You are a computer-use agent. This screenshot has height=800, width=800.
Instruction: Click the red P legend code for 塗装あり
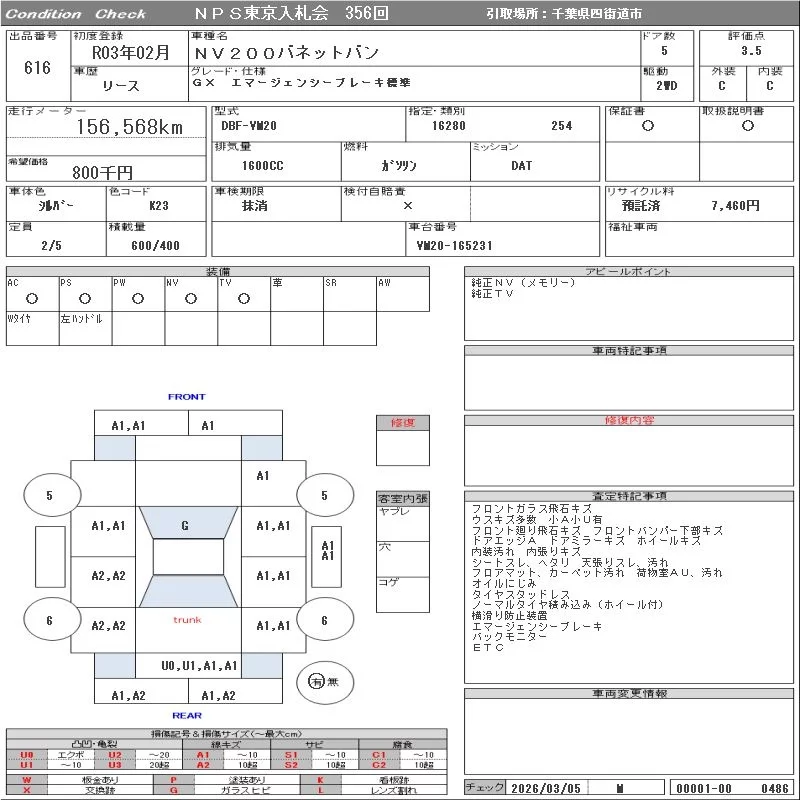(173, 780)
